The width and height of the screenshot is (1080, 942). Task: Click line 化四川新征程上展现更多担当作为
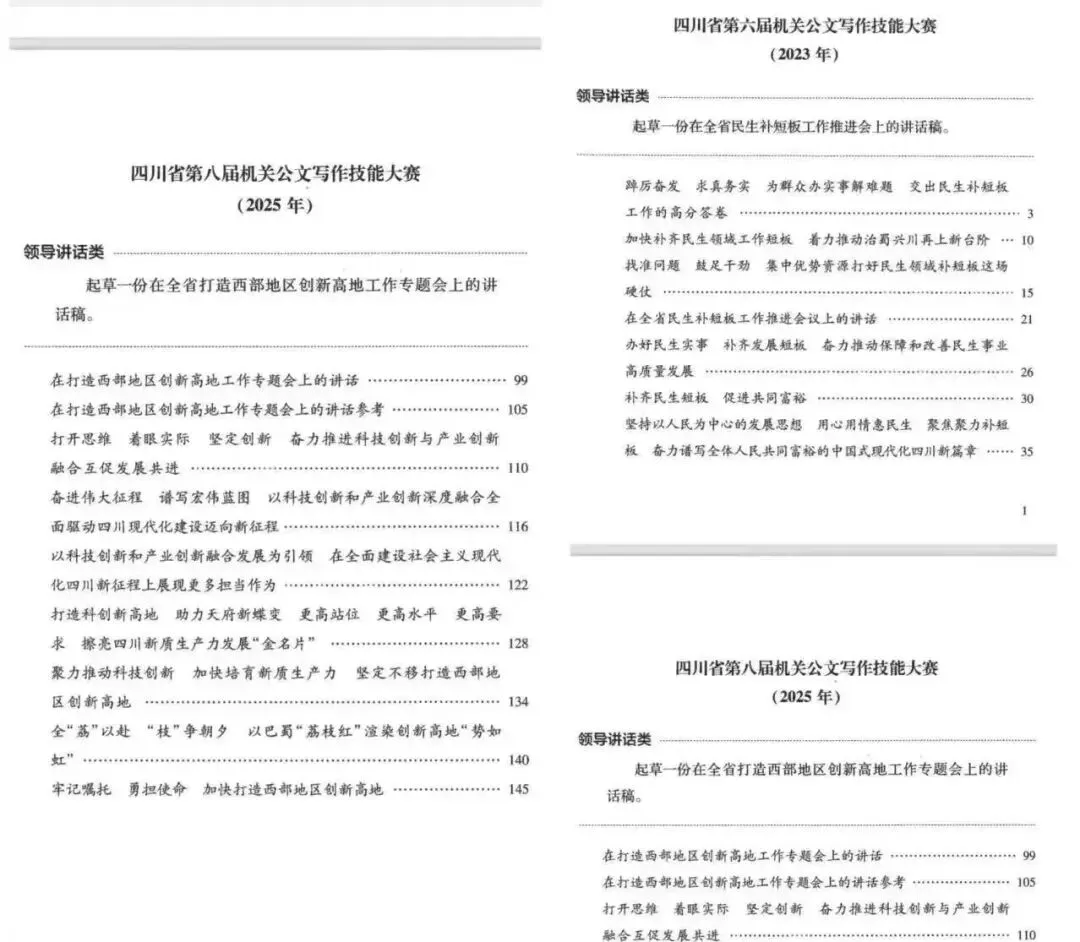tap(289, 585)
